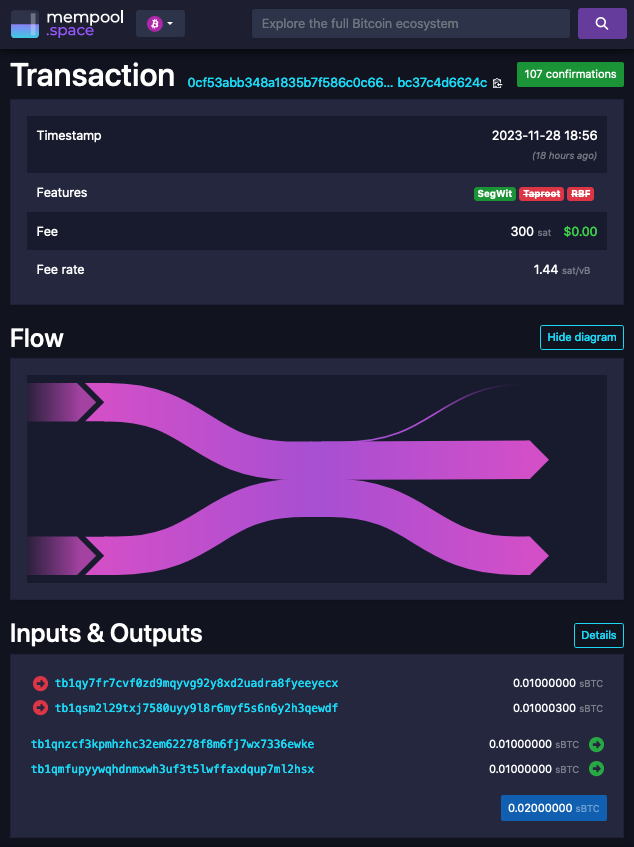Click the crossed-out Taproot badge

[541, 194]
